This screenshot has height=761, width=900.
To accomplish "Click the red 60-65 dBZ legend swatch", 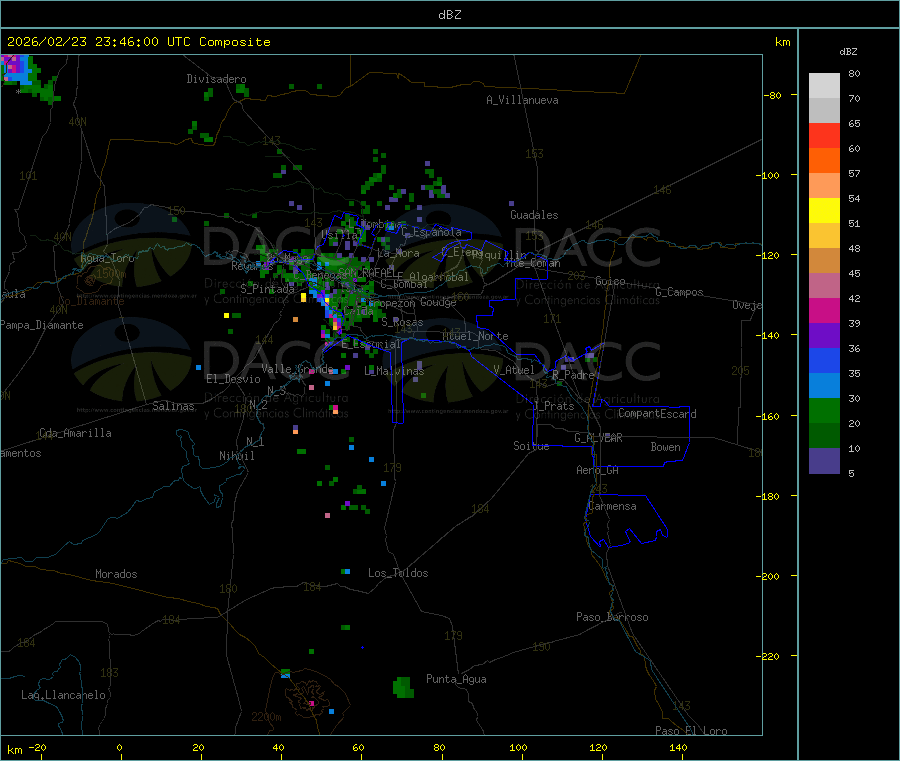I will click(x=824, y=135).
